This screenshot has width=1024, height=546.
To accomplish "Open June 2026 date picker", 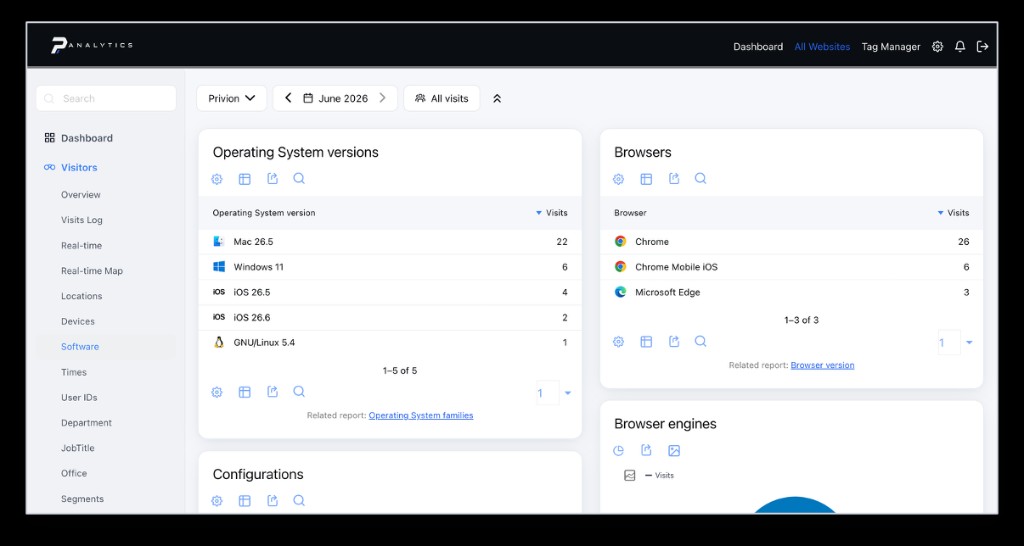I will point(336,98).
